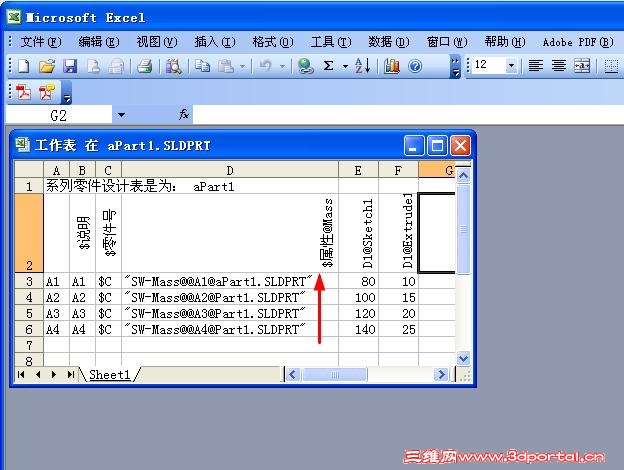Screen dimensions: 624x470
Task: Click cell with value 140
Action: 359,329
